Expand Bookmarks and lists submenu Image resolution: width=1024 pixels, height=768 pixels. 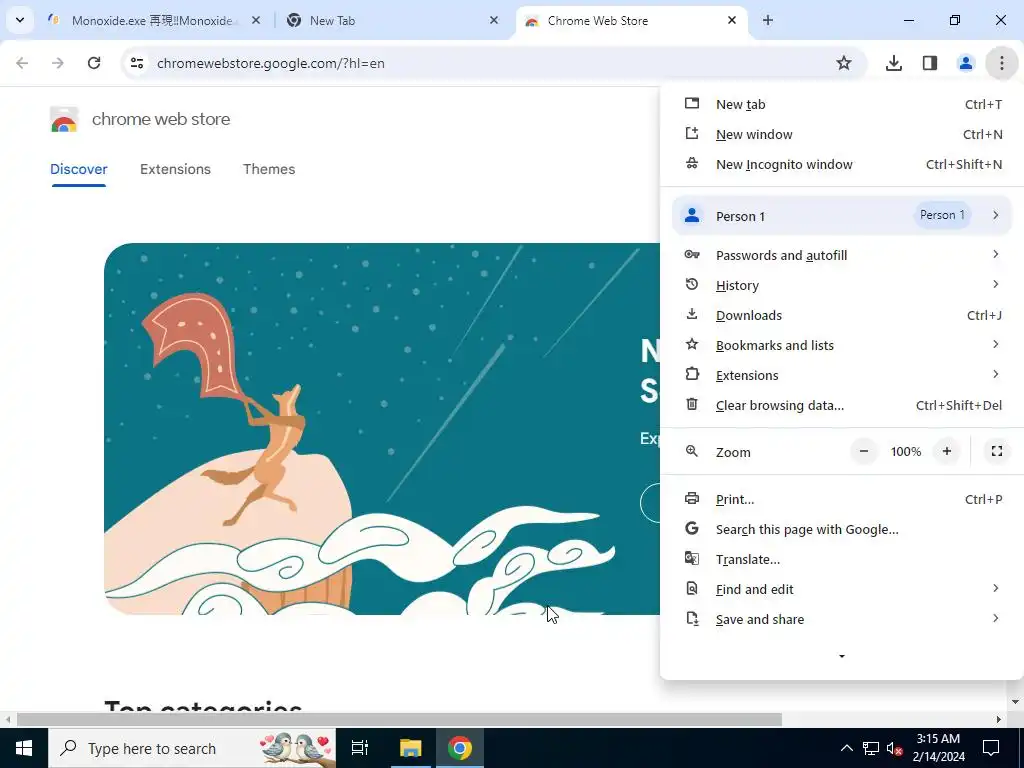[842, 345]
